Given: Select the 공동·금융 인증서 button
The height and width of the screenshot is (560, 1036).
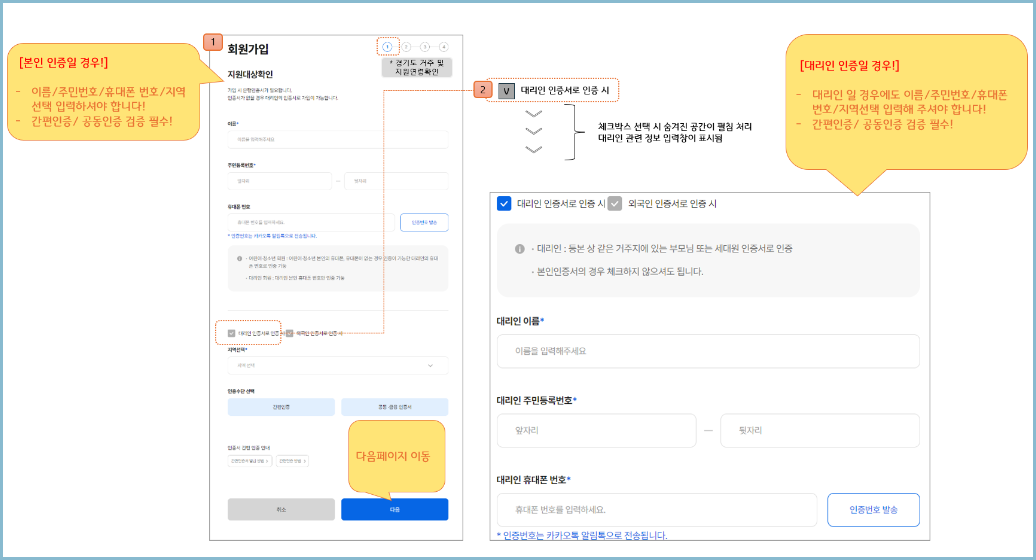Looking at the screenshot, I should (394, 407).
